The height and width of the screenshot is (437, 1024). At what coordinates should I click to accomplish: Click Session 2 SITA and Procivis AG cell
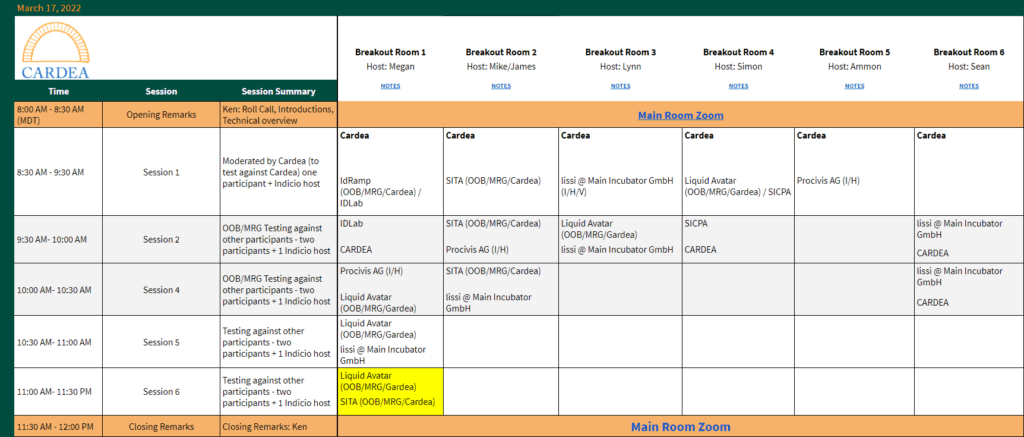(x=501, y=240)
